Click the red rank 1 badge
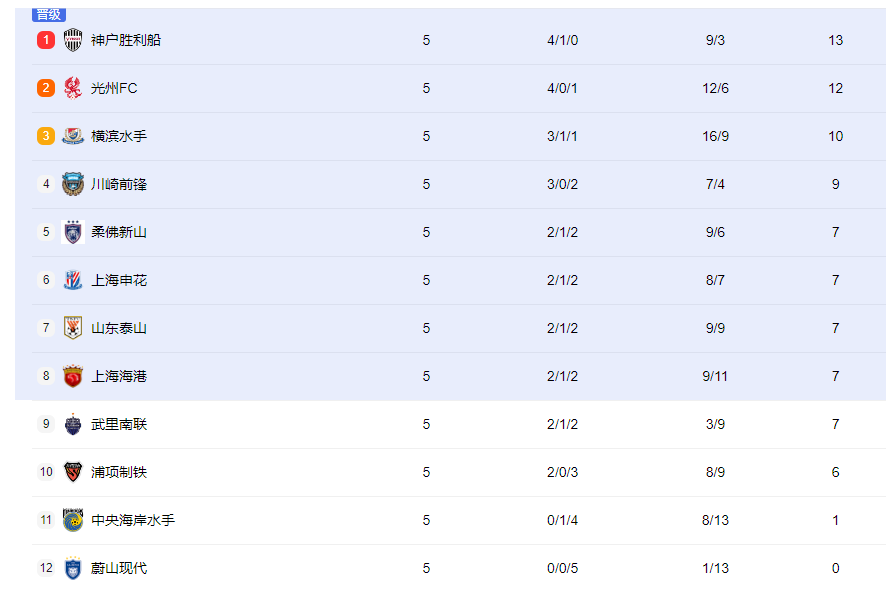The image size is (886, 590). [46, 40]
